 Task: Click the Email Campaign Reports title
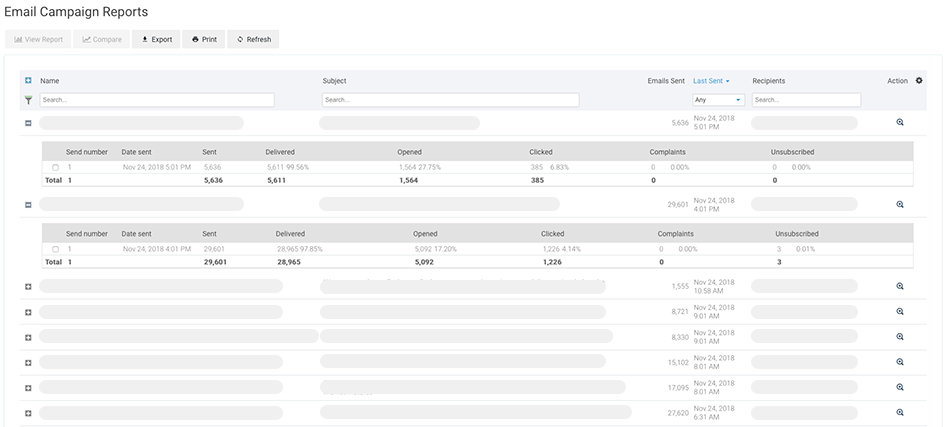coord(76,12)
